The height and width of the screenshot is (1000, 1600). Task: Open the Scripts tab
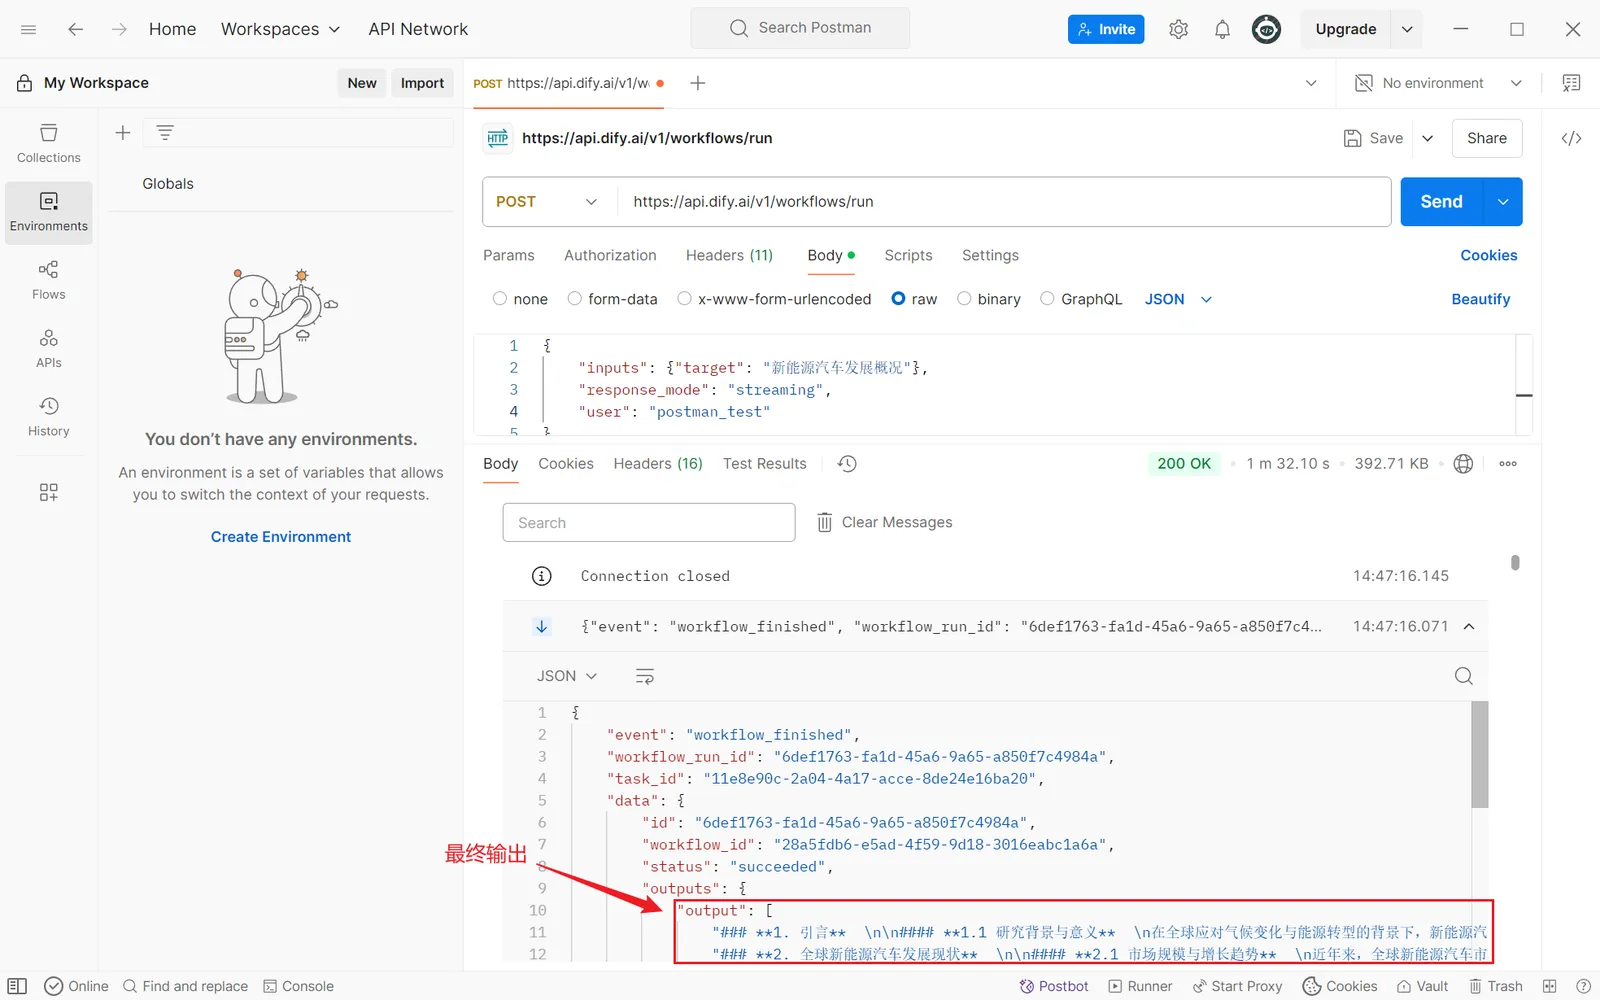[x=908, y=256]
